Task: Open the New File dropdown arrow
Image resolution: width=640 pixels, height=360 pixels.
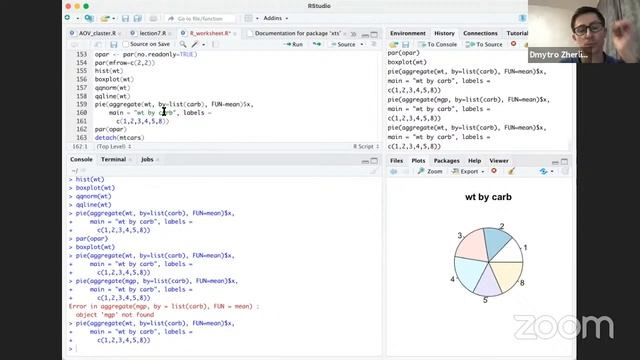Action: 78,18
